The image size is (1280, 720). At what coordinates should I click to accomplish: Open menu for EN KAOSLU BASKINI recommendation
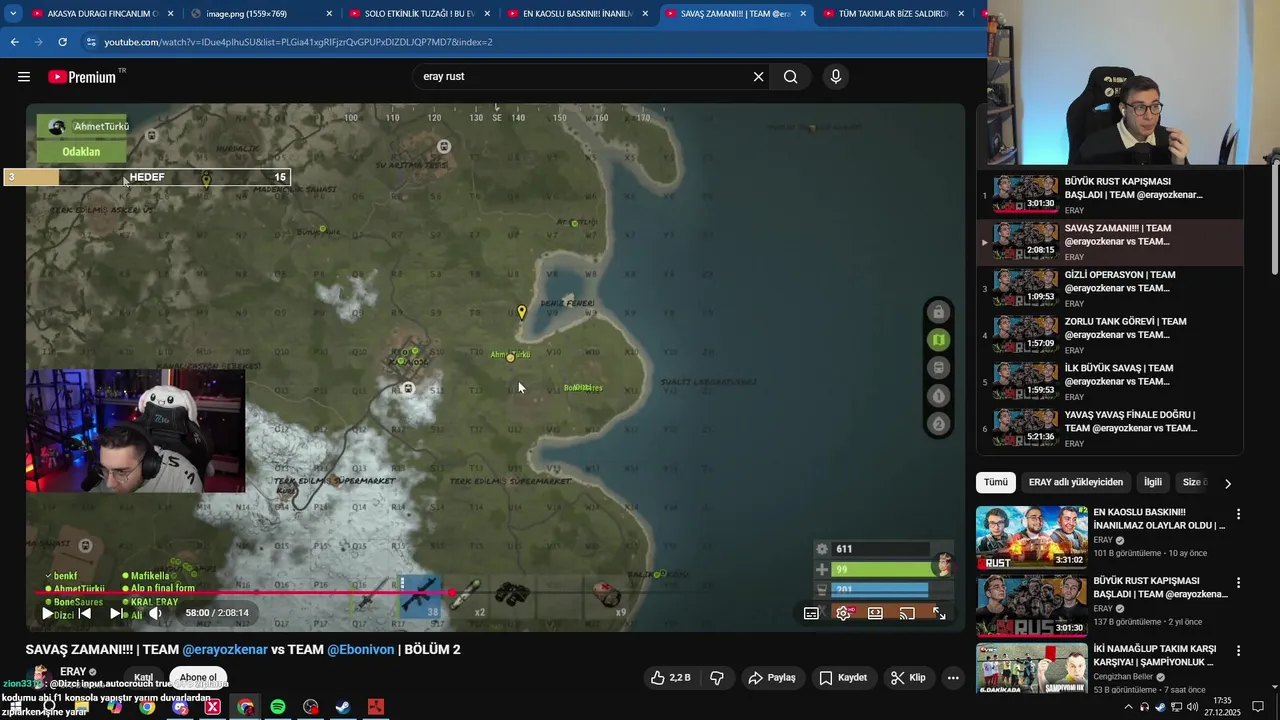pos(1238,514)
